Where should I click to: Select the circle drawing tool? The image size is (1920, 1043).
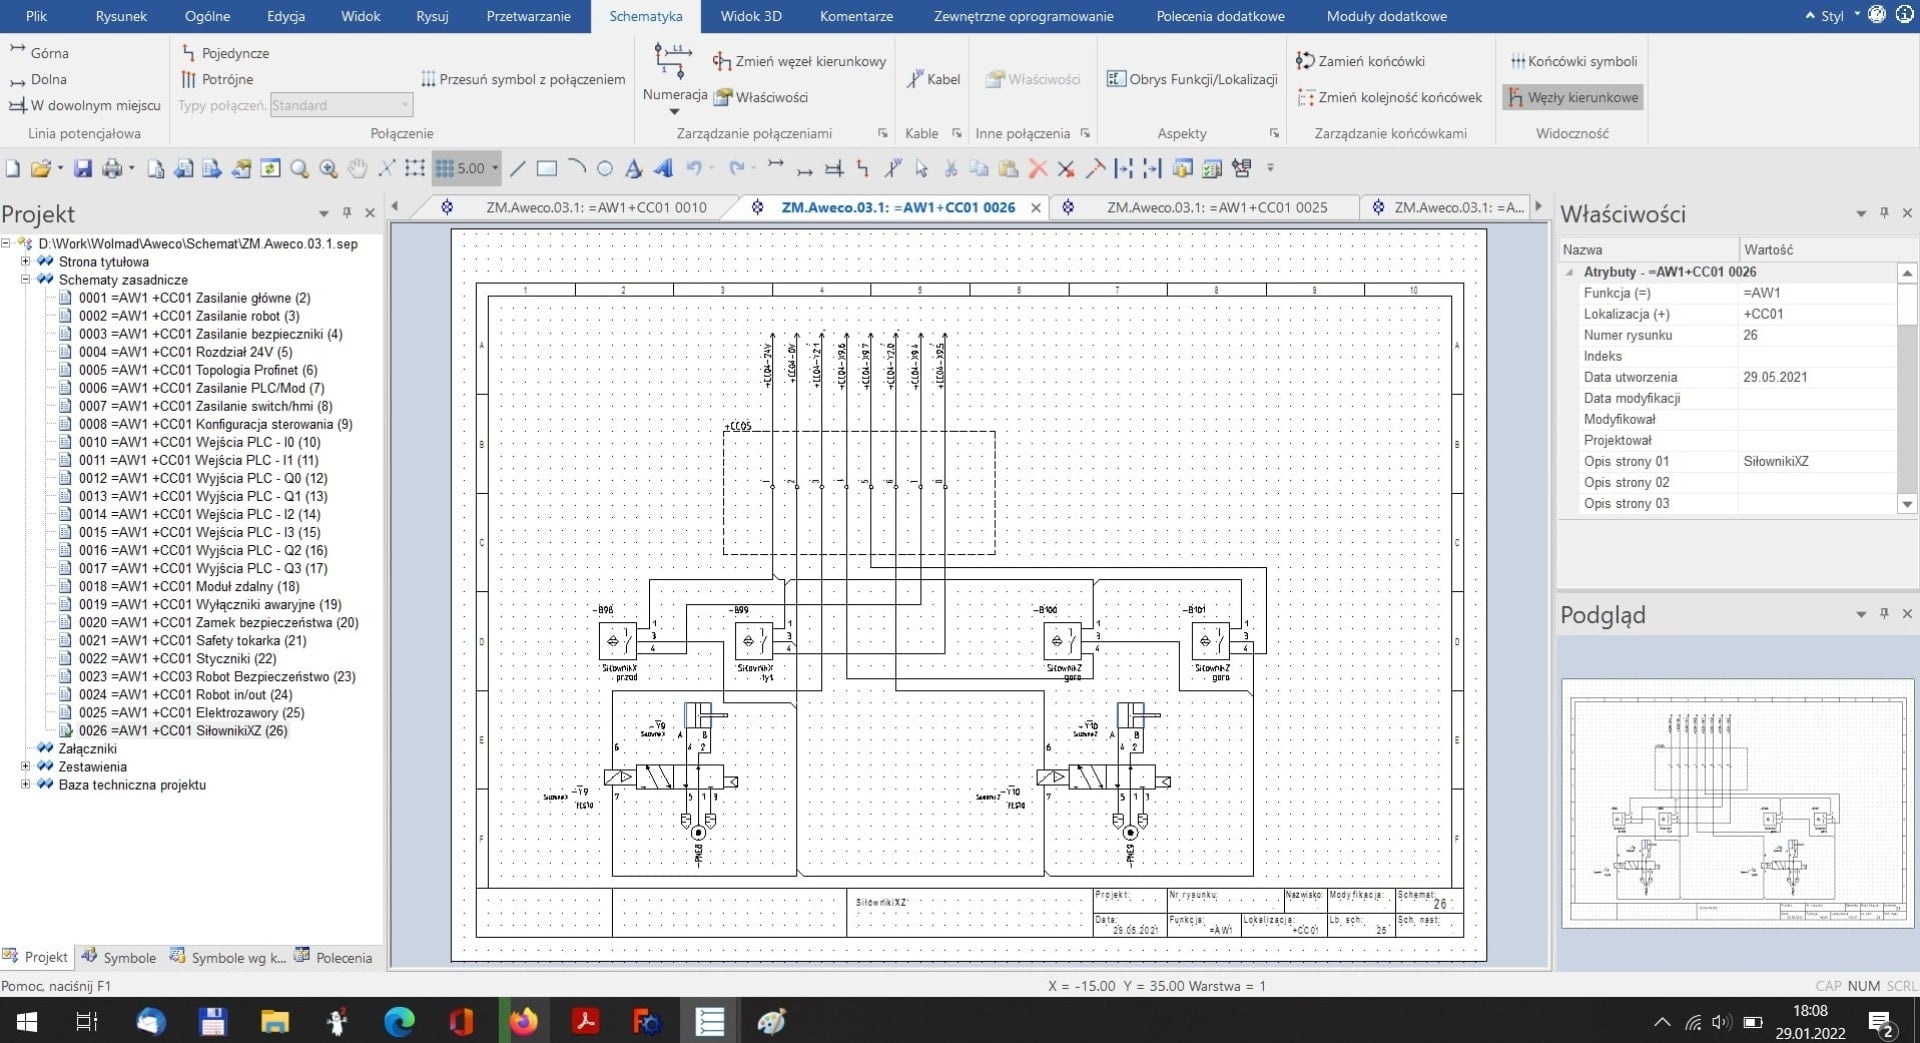point(604,169)
